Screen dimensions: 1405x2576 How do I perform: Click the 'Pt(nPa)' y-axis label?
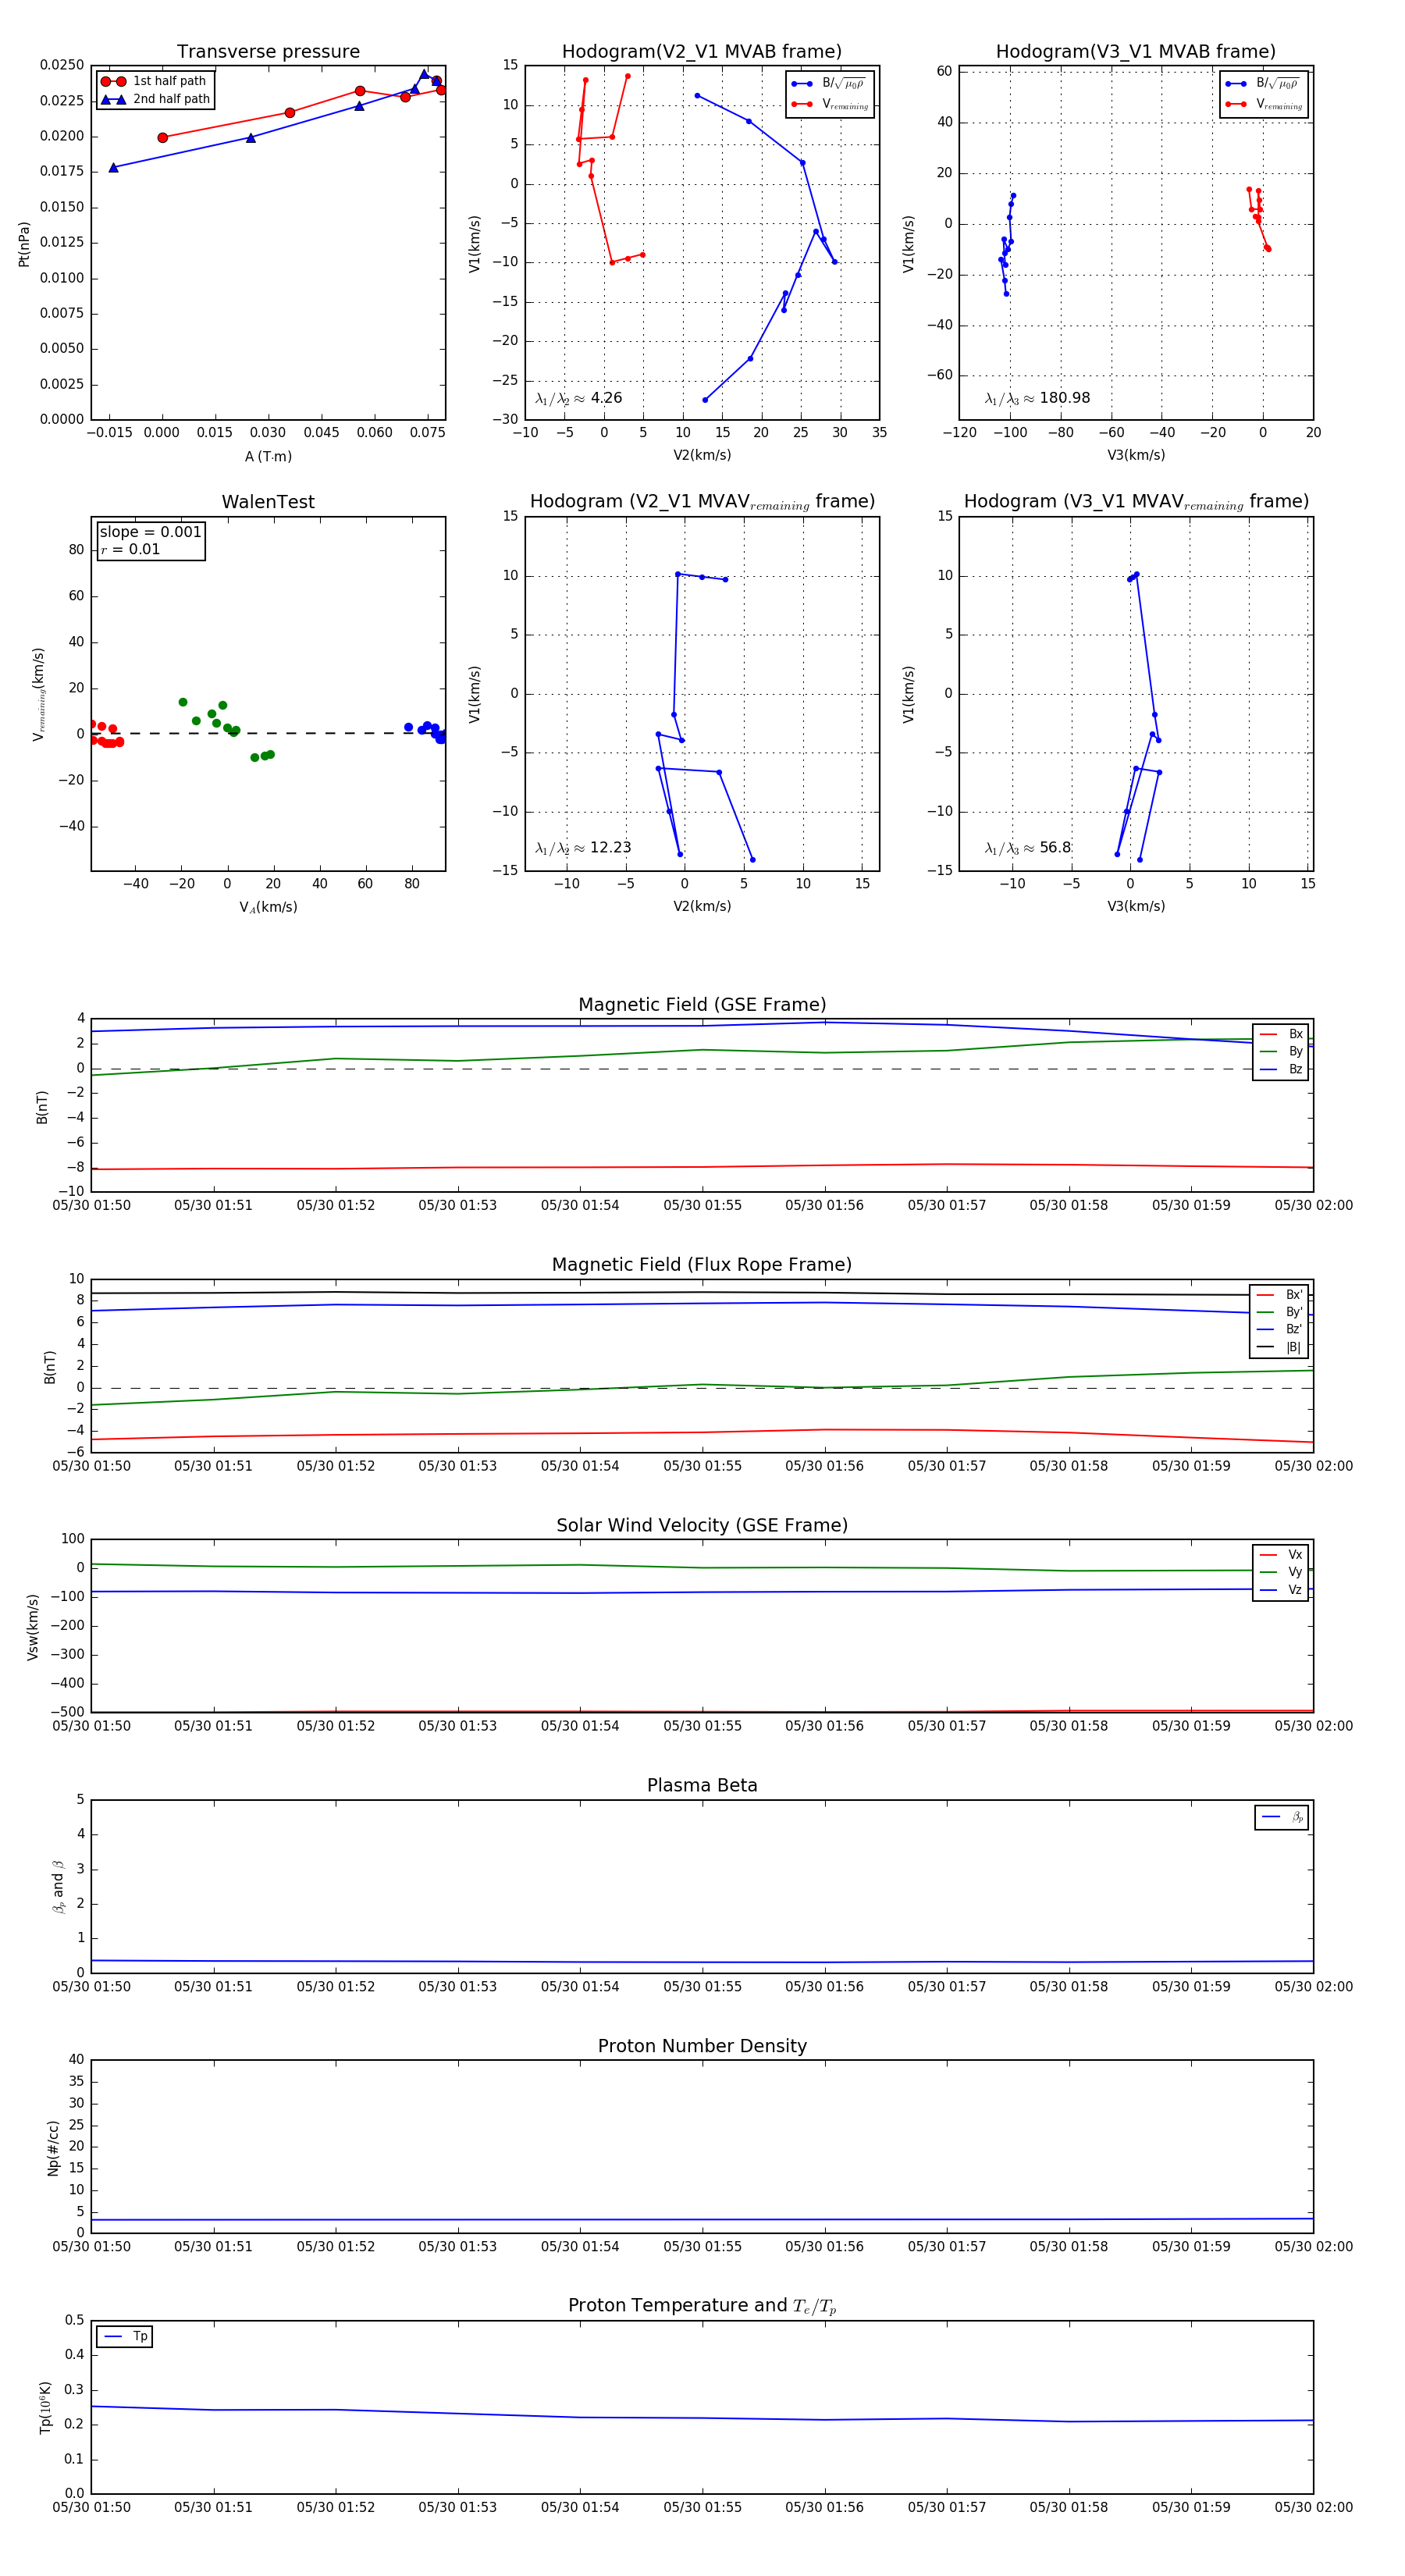pyautogui.click(x=24, y=244)
